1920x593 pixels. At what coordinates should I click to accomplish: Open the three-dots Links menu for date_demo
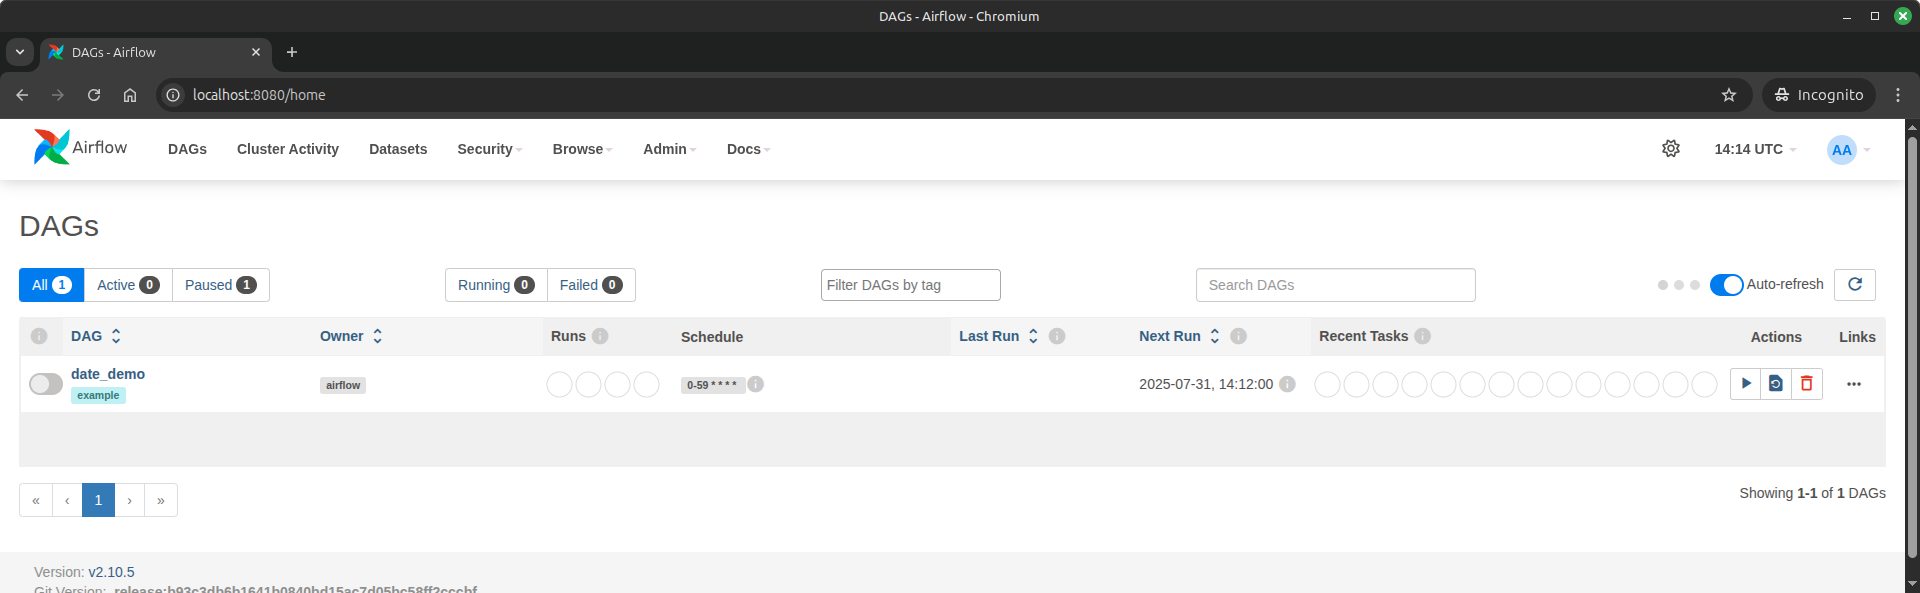1853,384
